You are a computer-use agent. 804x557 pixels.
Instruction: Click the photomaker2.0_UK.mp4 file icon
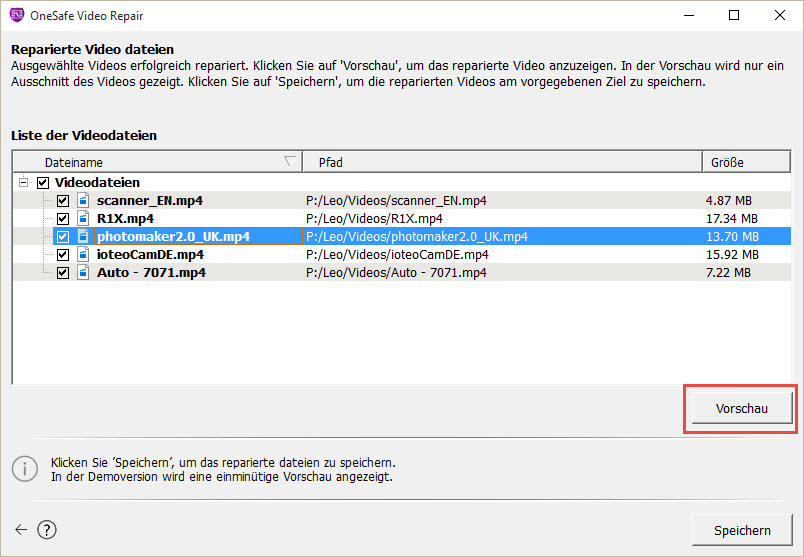click(x=83, y=236)
